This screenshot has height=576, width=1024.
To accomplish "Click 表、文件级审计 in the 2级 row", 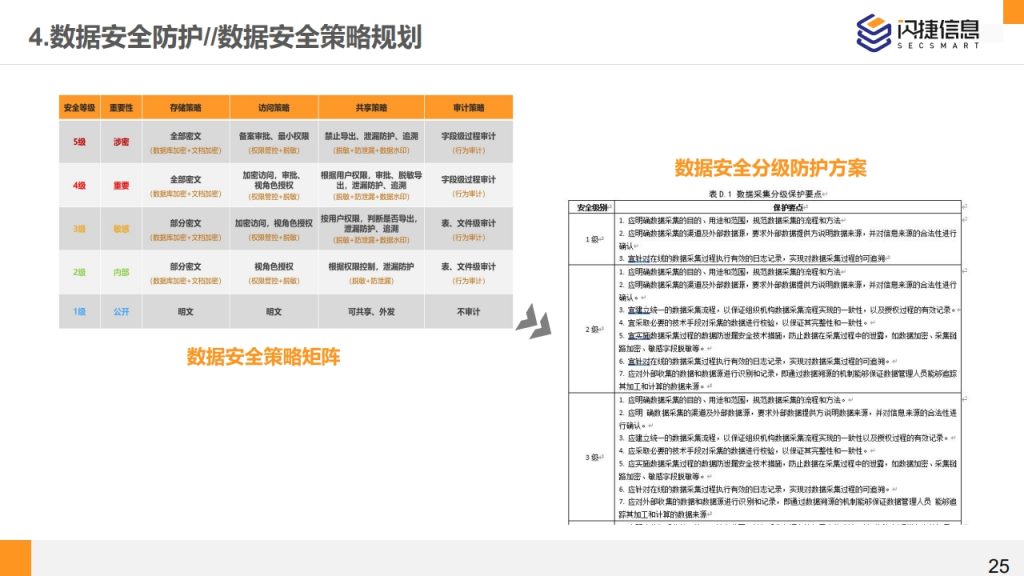I will pos(468,266).
